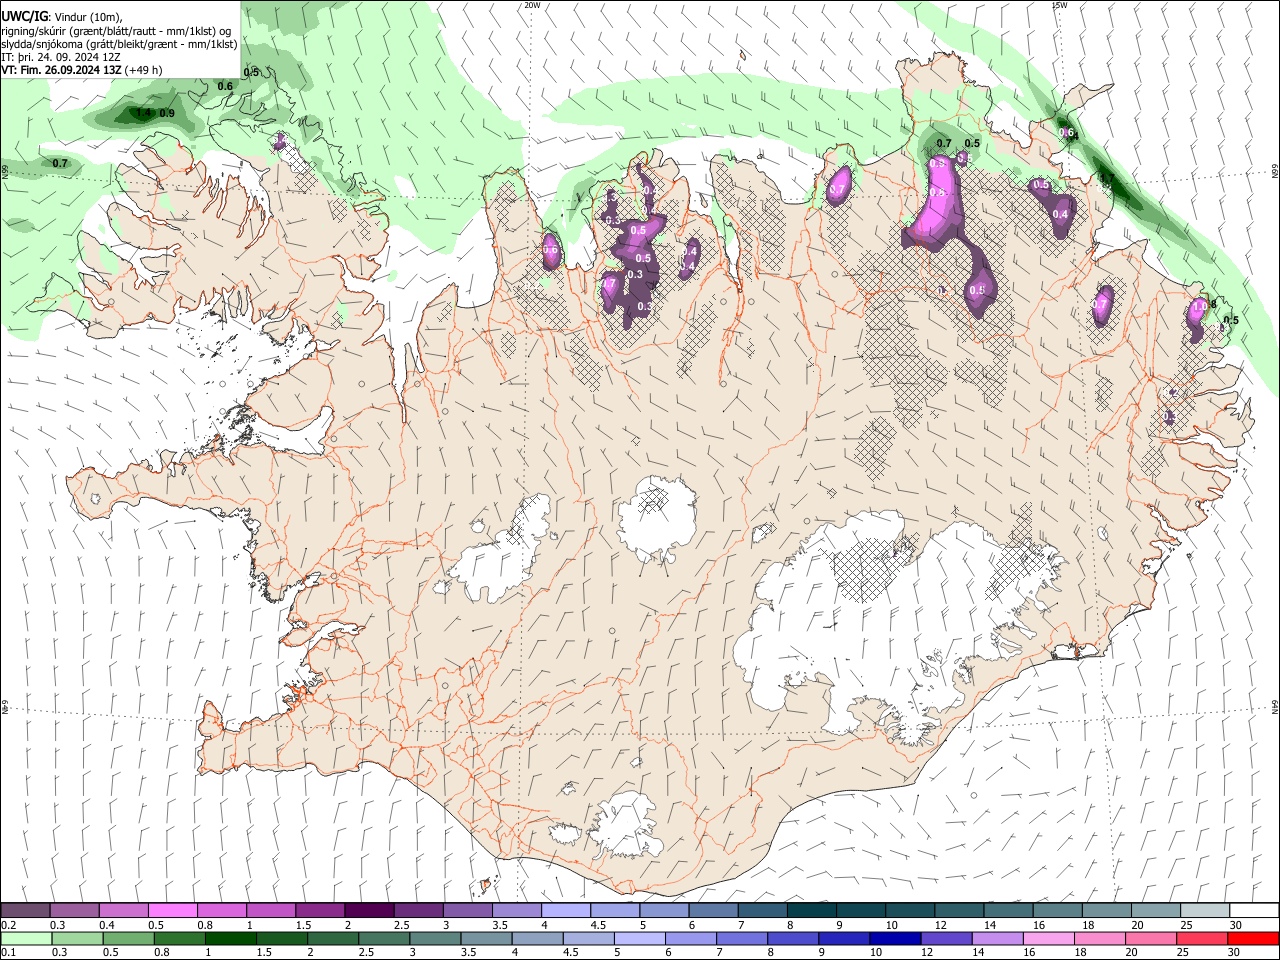Select the bright red bottom-scale swatch at 30
Viewport: 1280px width, 960px height.
tap(1252, 938)
